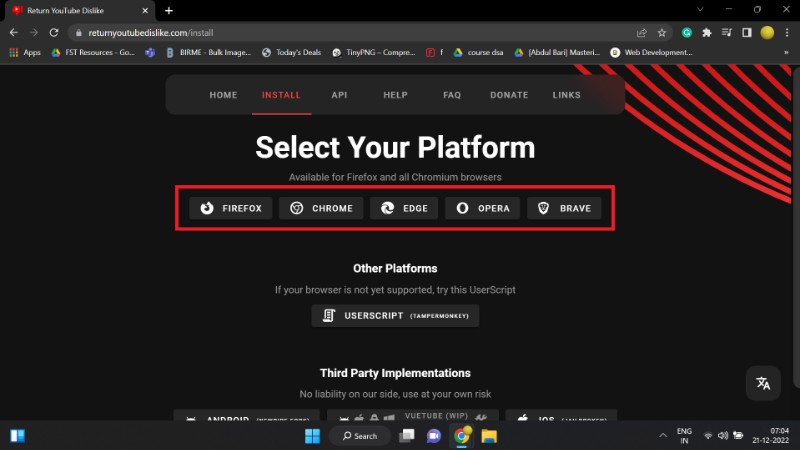Open the FAQ nav tab

[452, 95]
